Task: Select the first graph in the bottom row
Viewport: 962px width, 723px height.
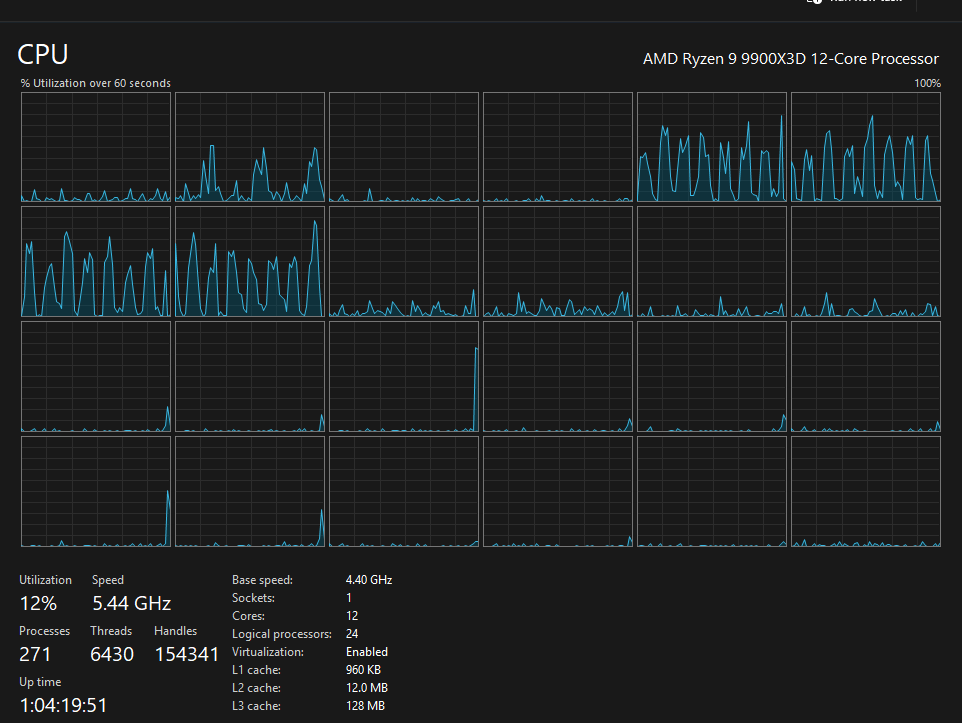Action: coord(96,492)
